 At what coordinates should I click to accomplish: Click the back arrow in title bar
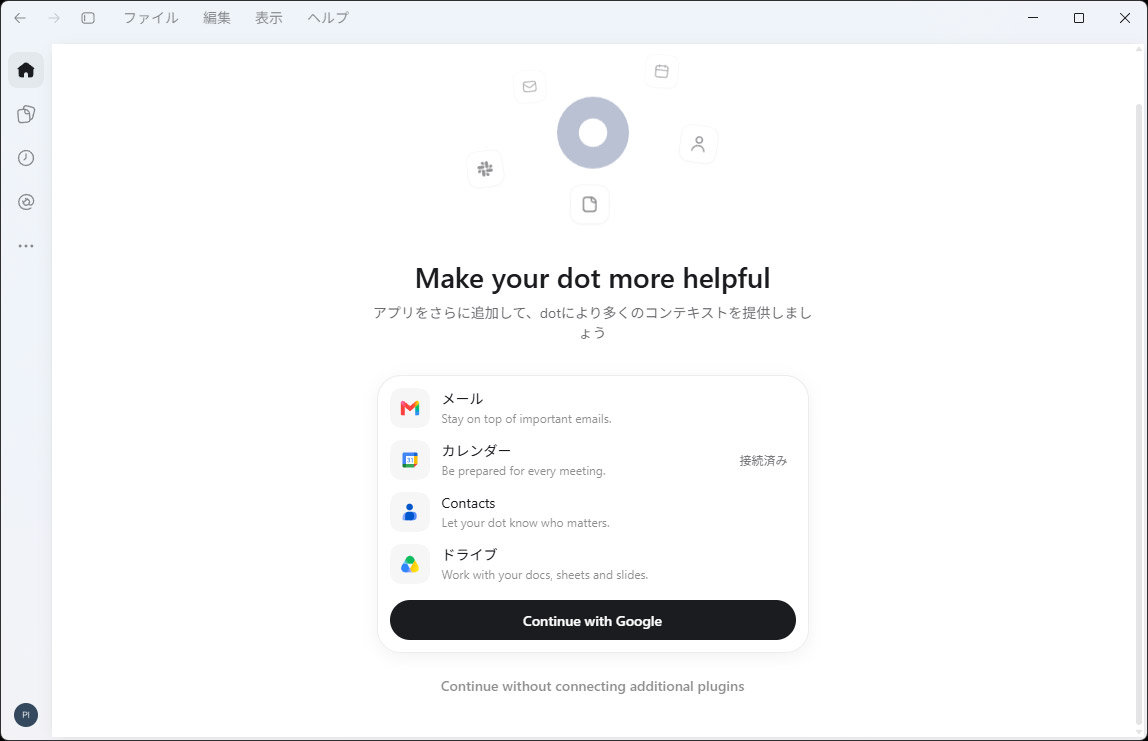click(x=20, y=18)
